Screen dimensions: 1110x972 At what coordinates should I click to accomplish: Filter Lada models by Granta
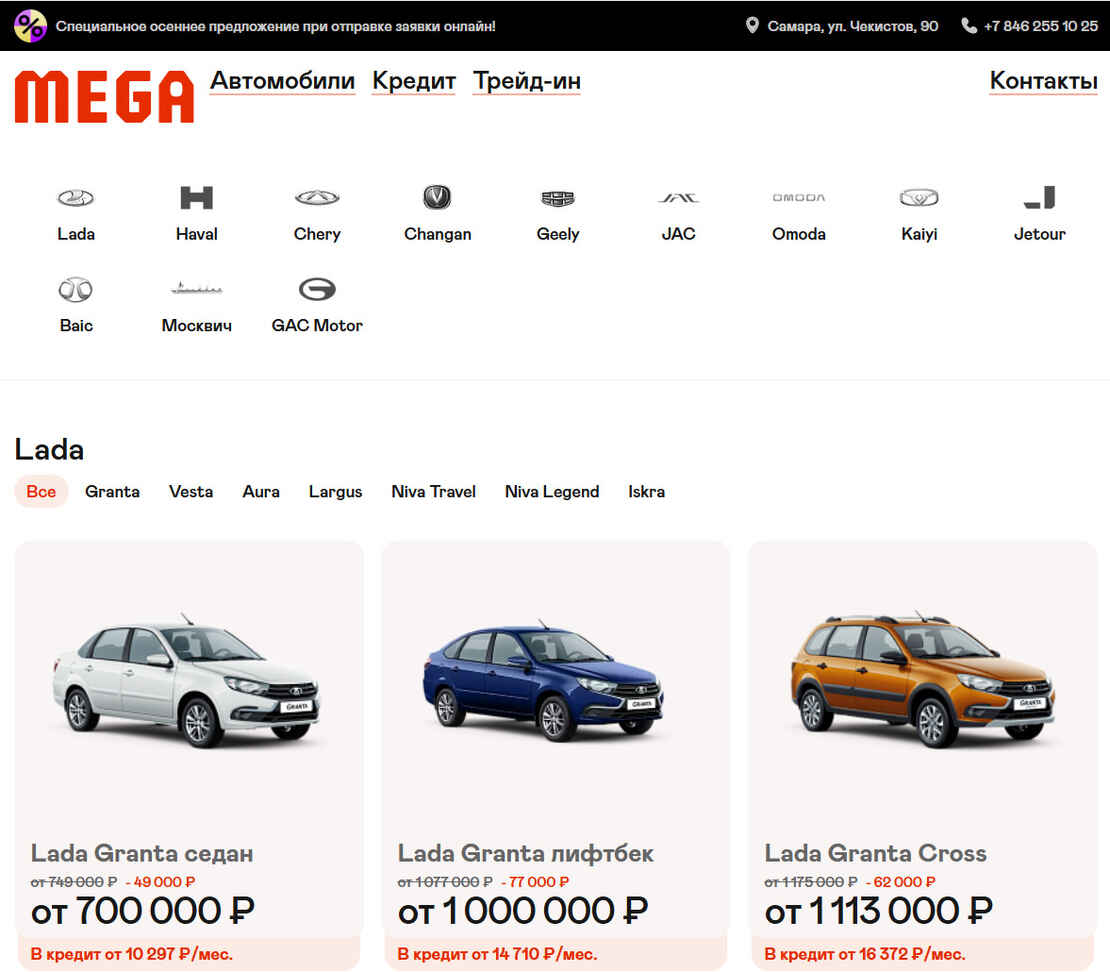(x=113, y=491)
